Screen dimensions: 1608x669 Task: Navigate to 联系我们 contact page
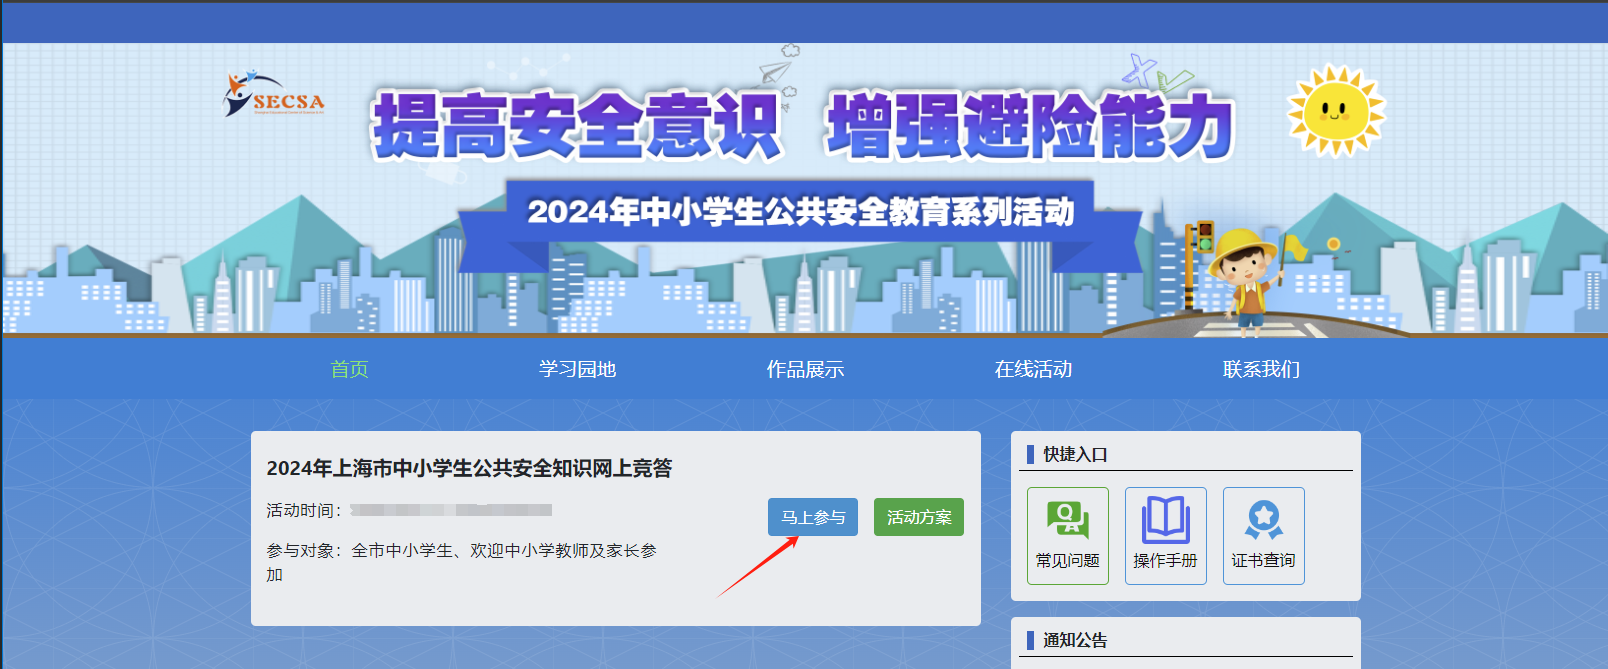1262,369
